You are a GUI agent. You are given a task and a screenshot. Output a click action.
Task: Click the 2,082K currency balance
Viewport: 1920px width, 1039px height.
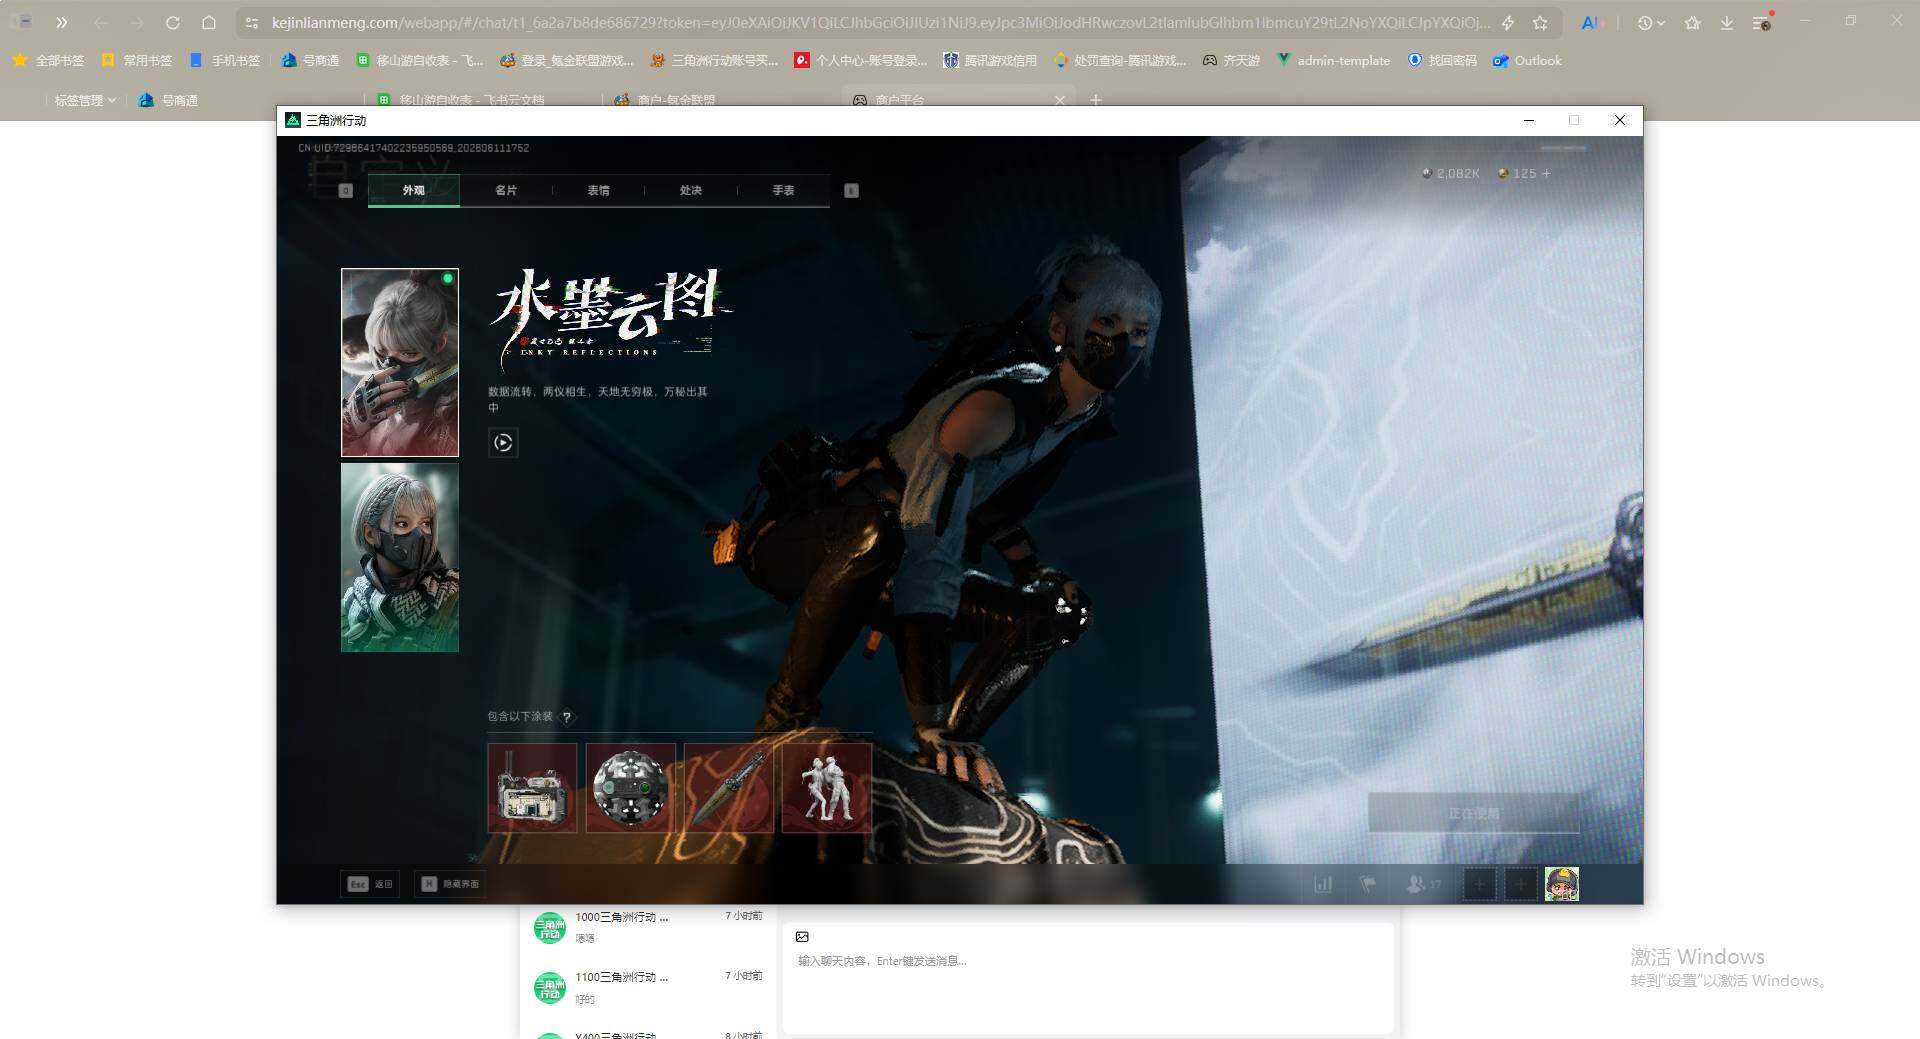(x=1451, y=174)
